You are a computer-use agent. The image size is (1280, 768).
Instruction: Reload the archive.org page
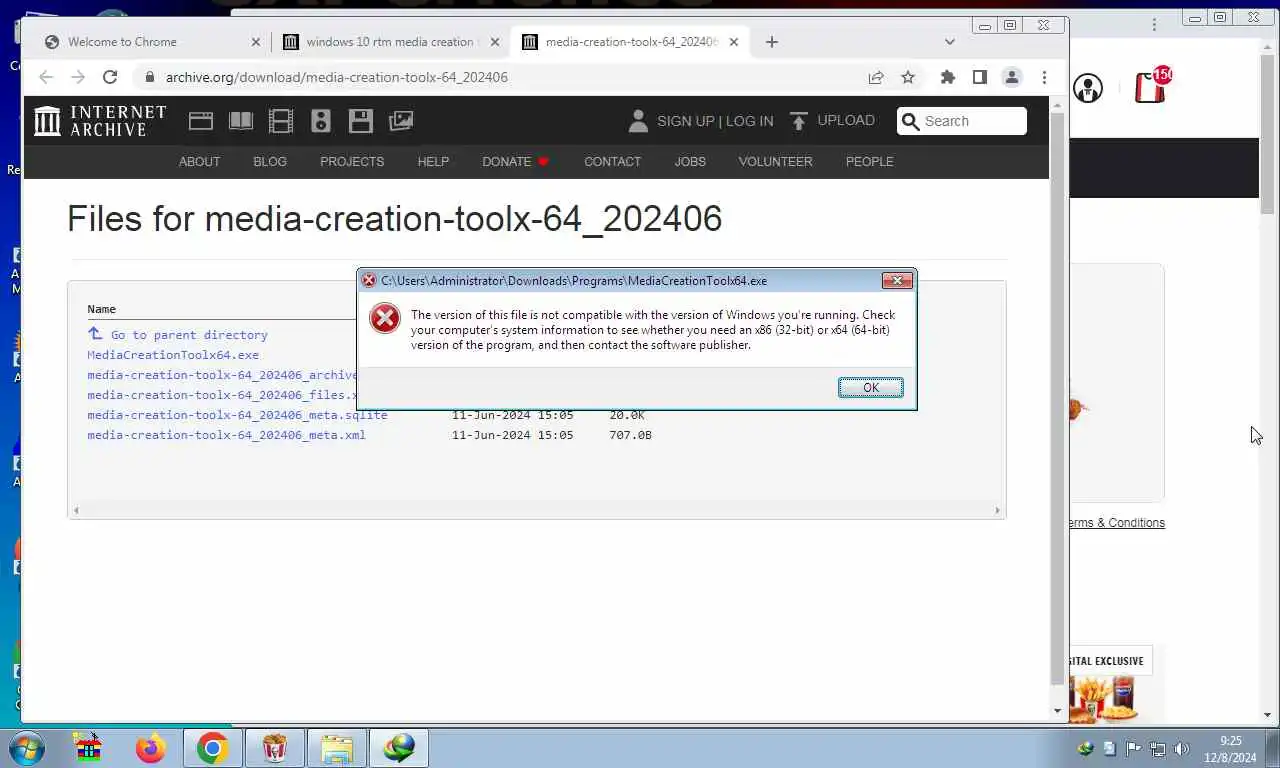click(110, 77)
